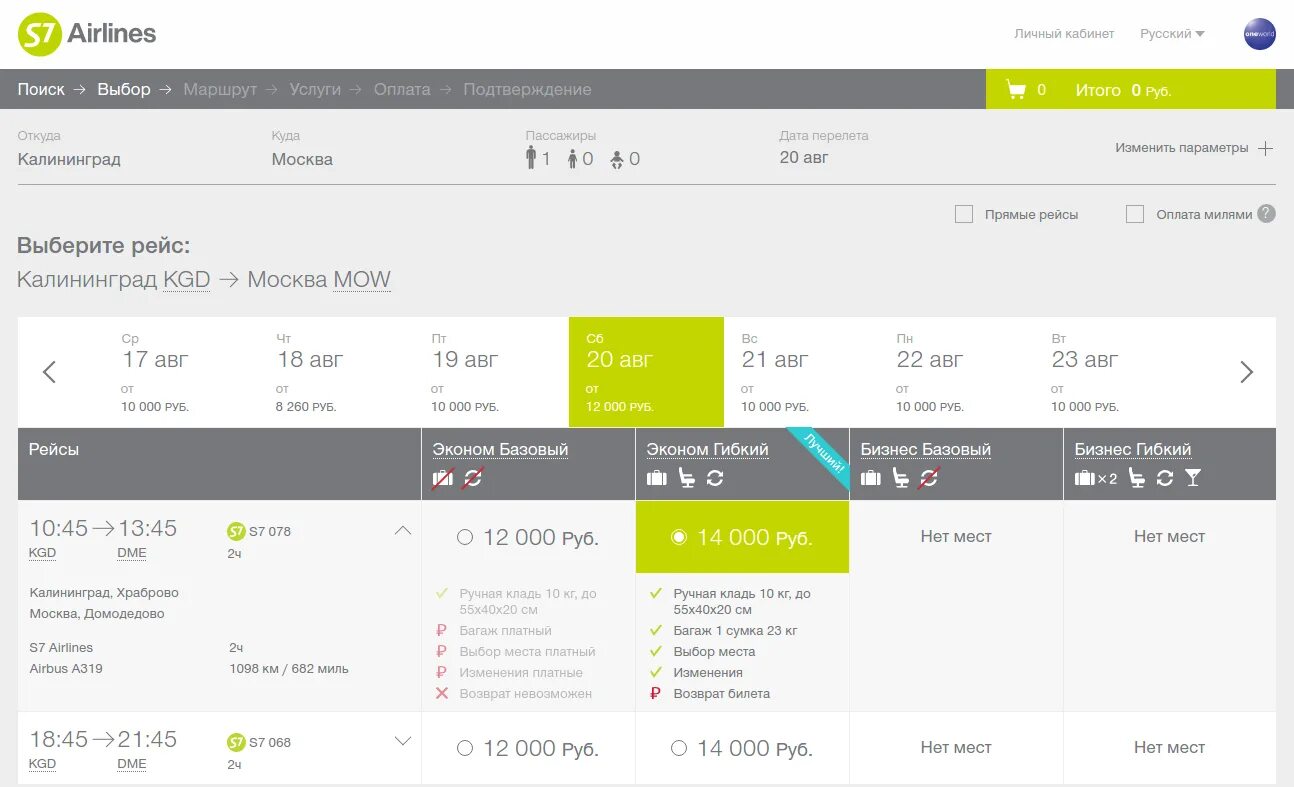The width and height of the screenshot is (1294, 787).
Task: Click seat icon under Эконом Гибкий
Action: pos(687,478)
